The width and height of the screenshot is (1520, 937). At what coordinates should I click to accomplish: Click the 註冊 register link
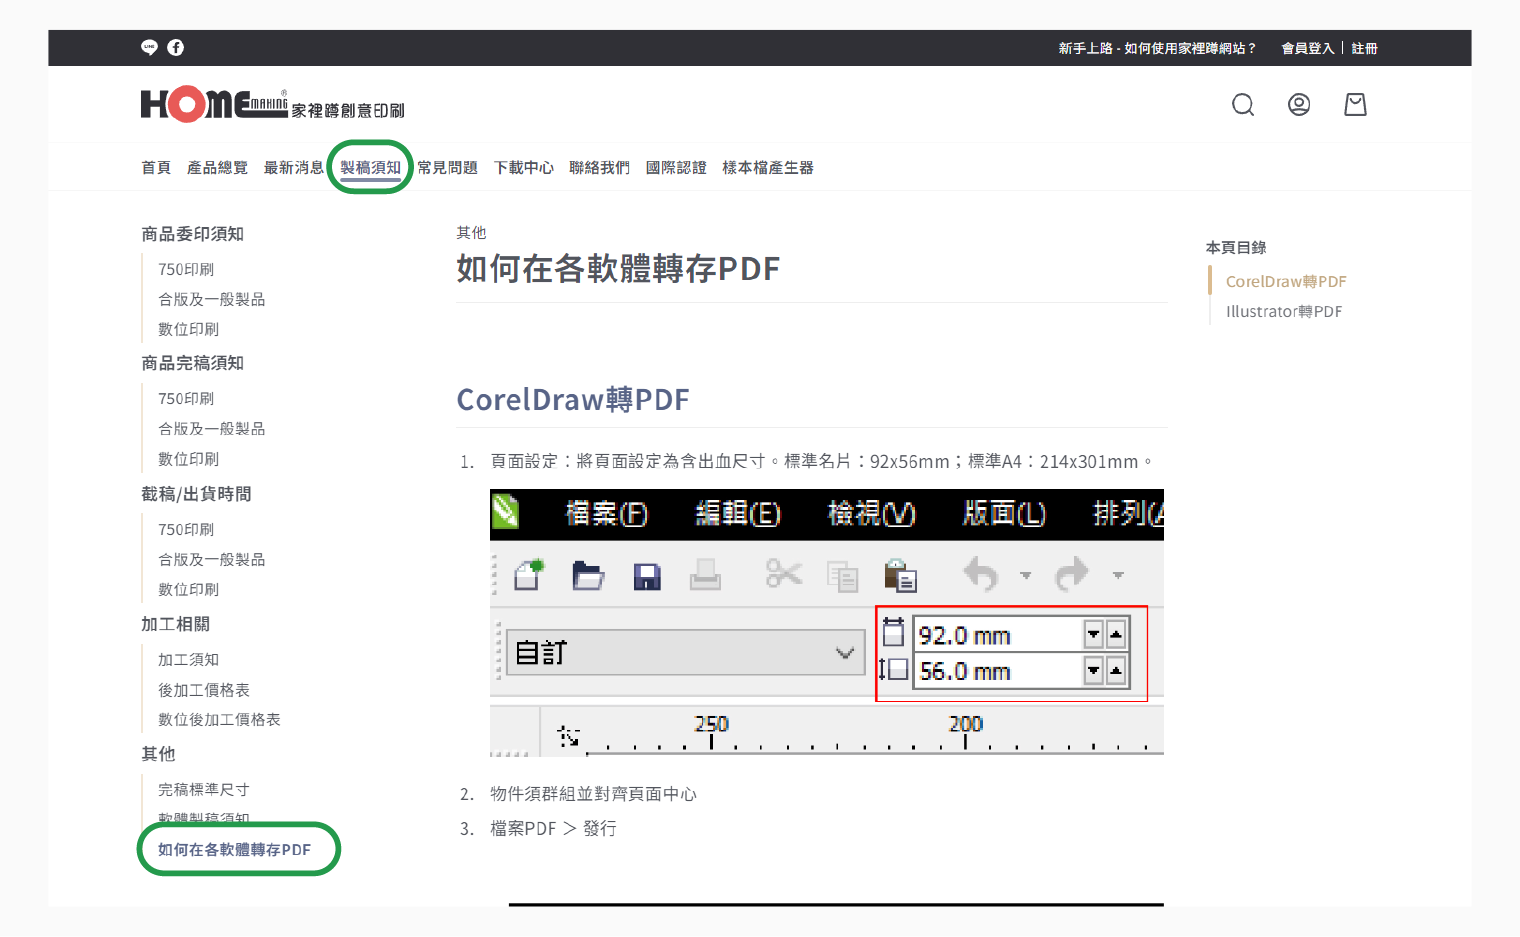(1364, 48)
